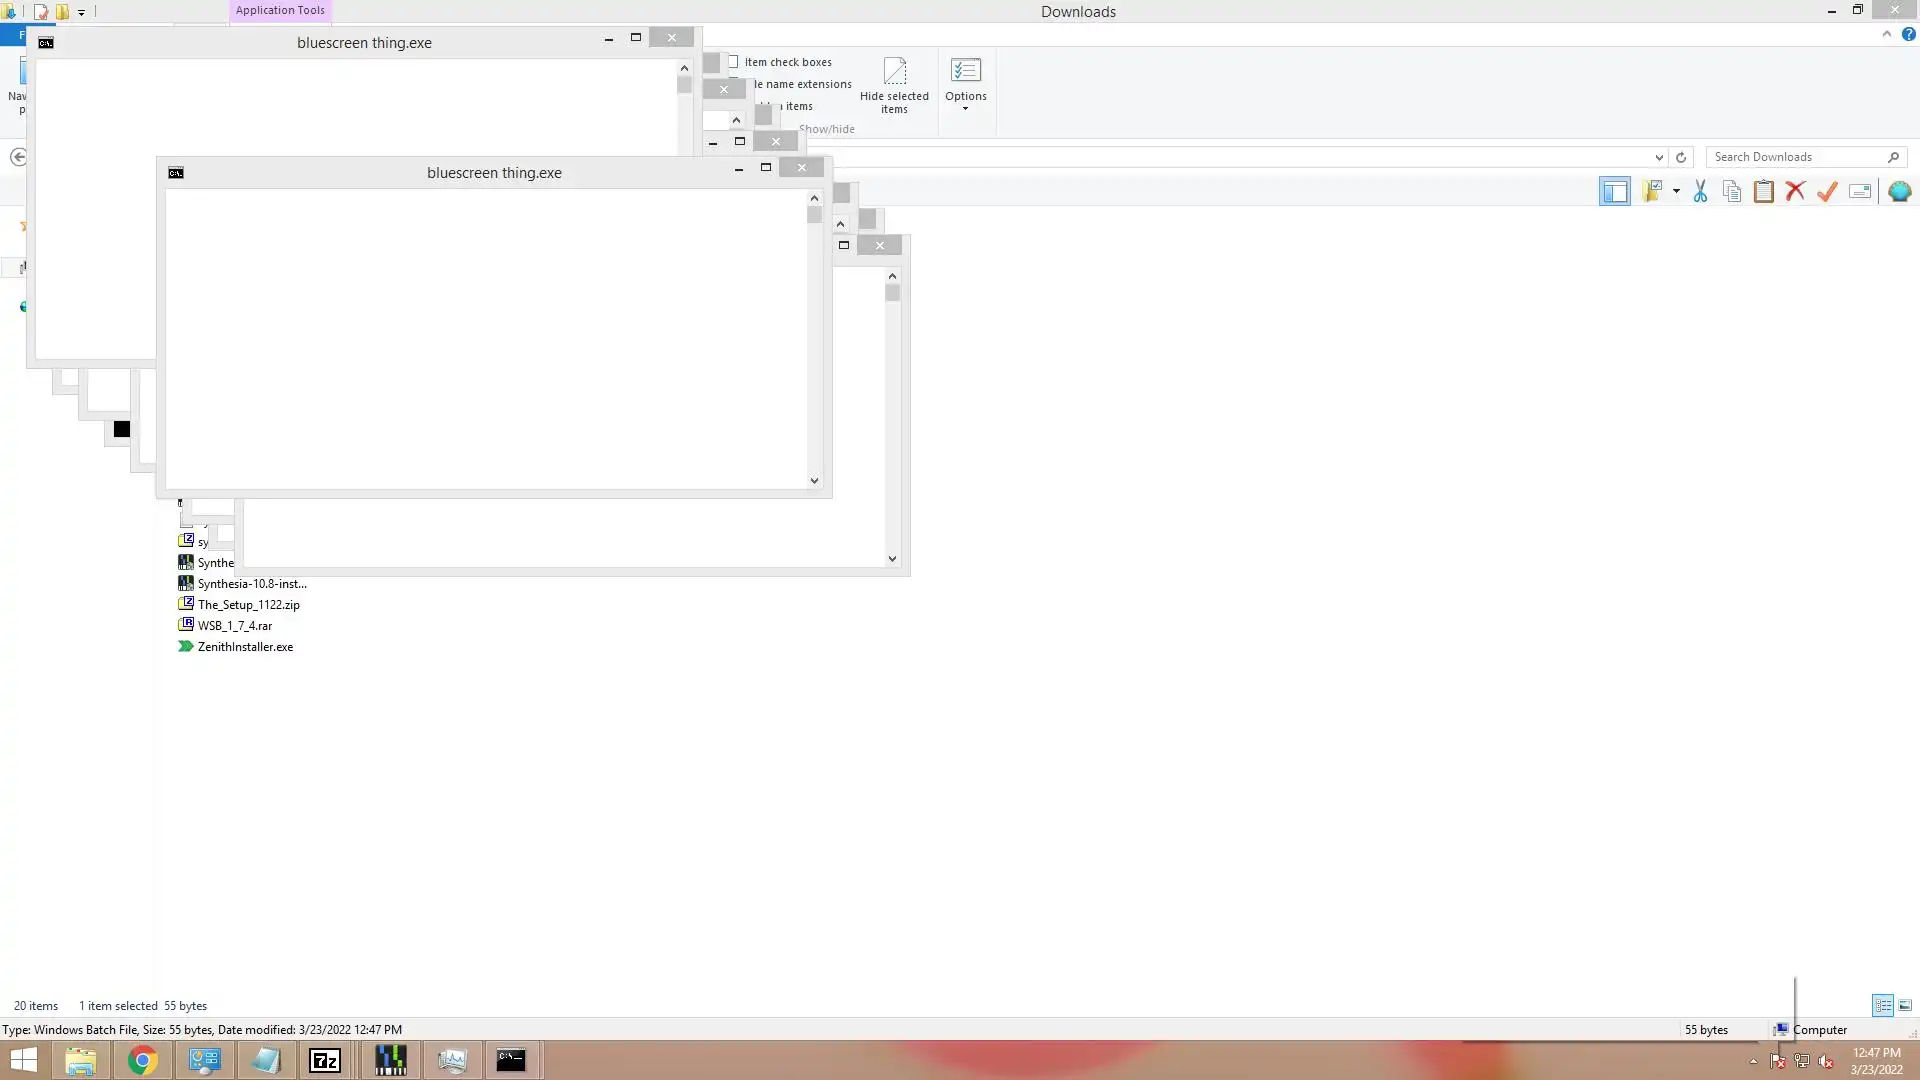This screenshot has width=1920, height=1080.
Task: Click the scissors Cut icon
Action: coord(1700,191)
